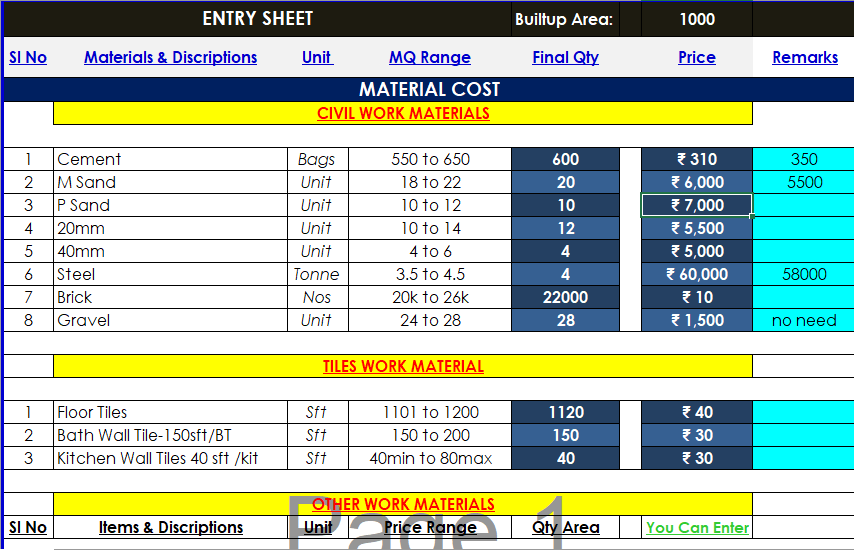
Task: Select the Brick price ₹ 10
Action: pyautogui.click(x=697, y=297)
